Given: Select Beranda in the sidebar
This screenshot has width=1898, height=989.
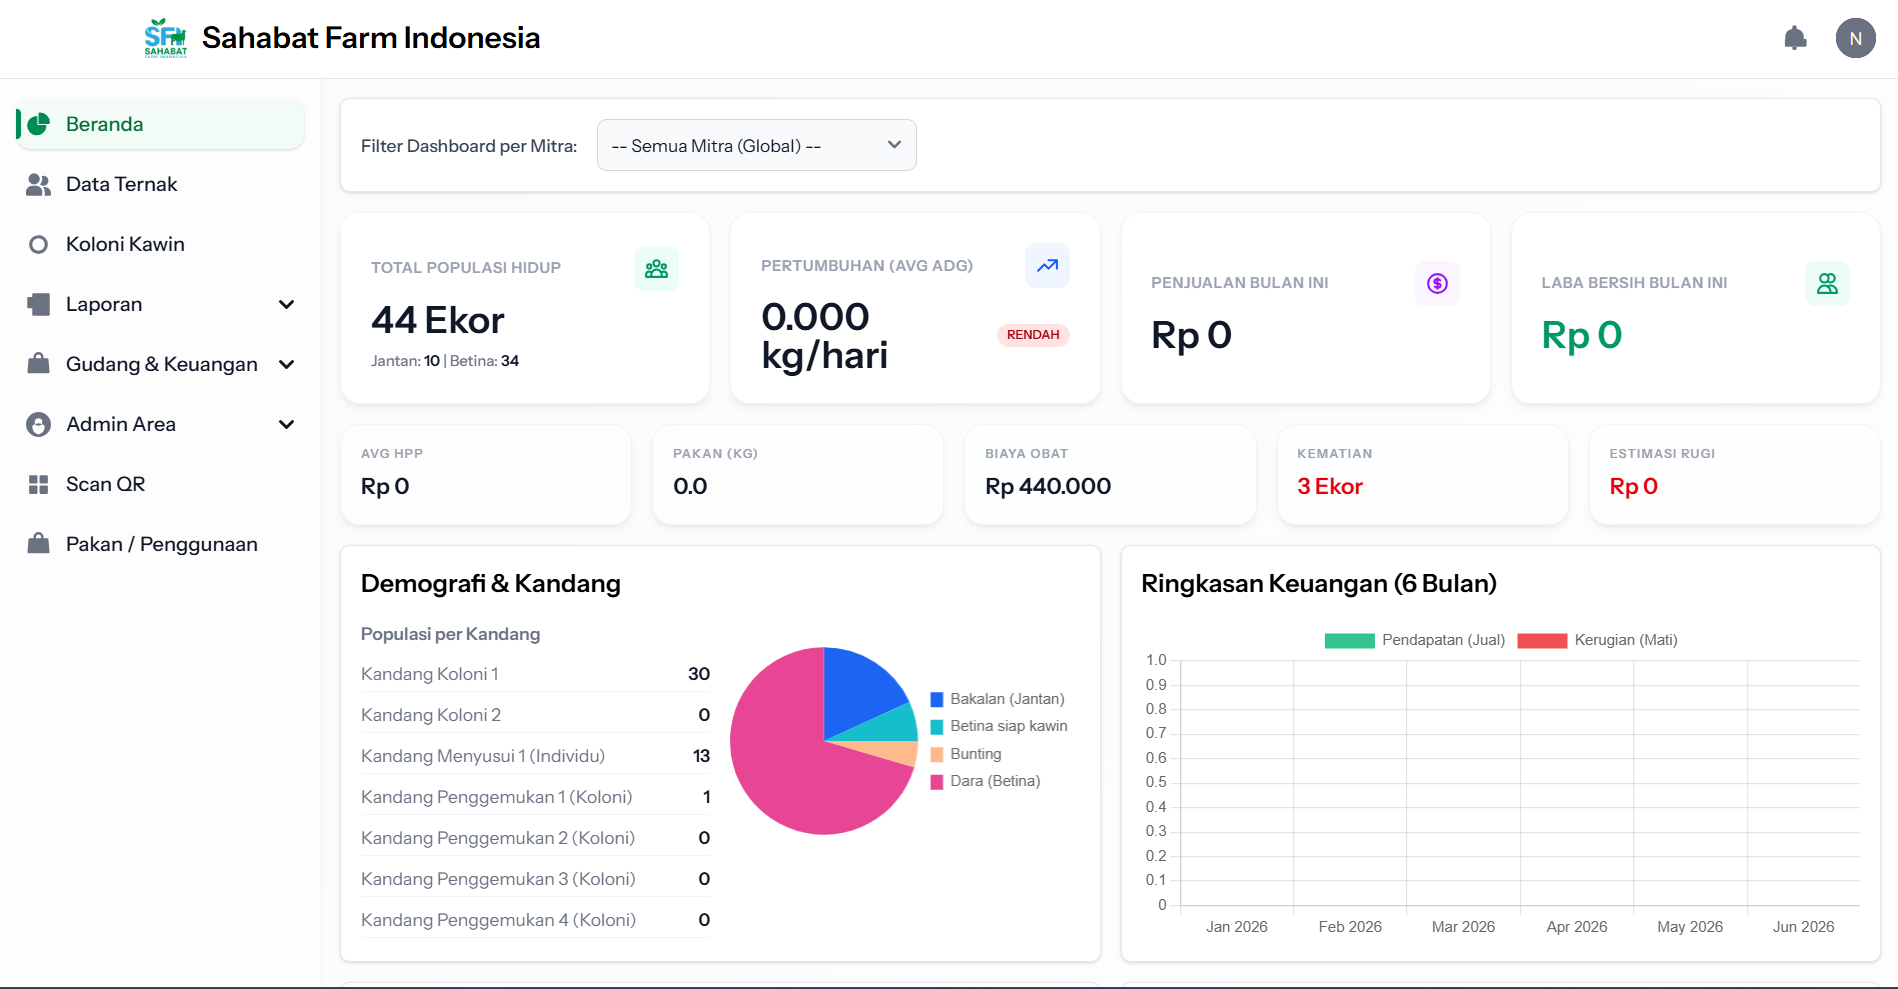Looking at the screenshot, I should pyautogui.click(x=160, y=124).
